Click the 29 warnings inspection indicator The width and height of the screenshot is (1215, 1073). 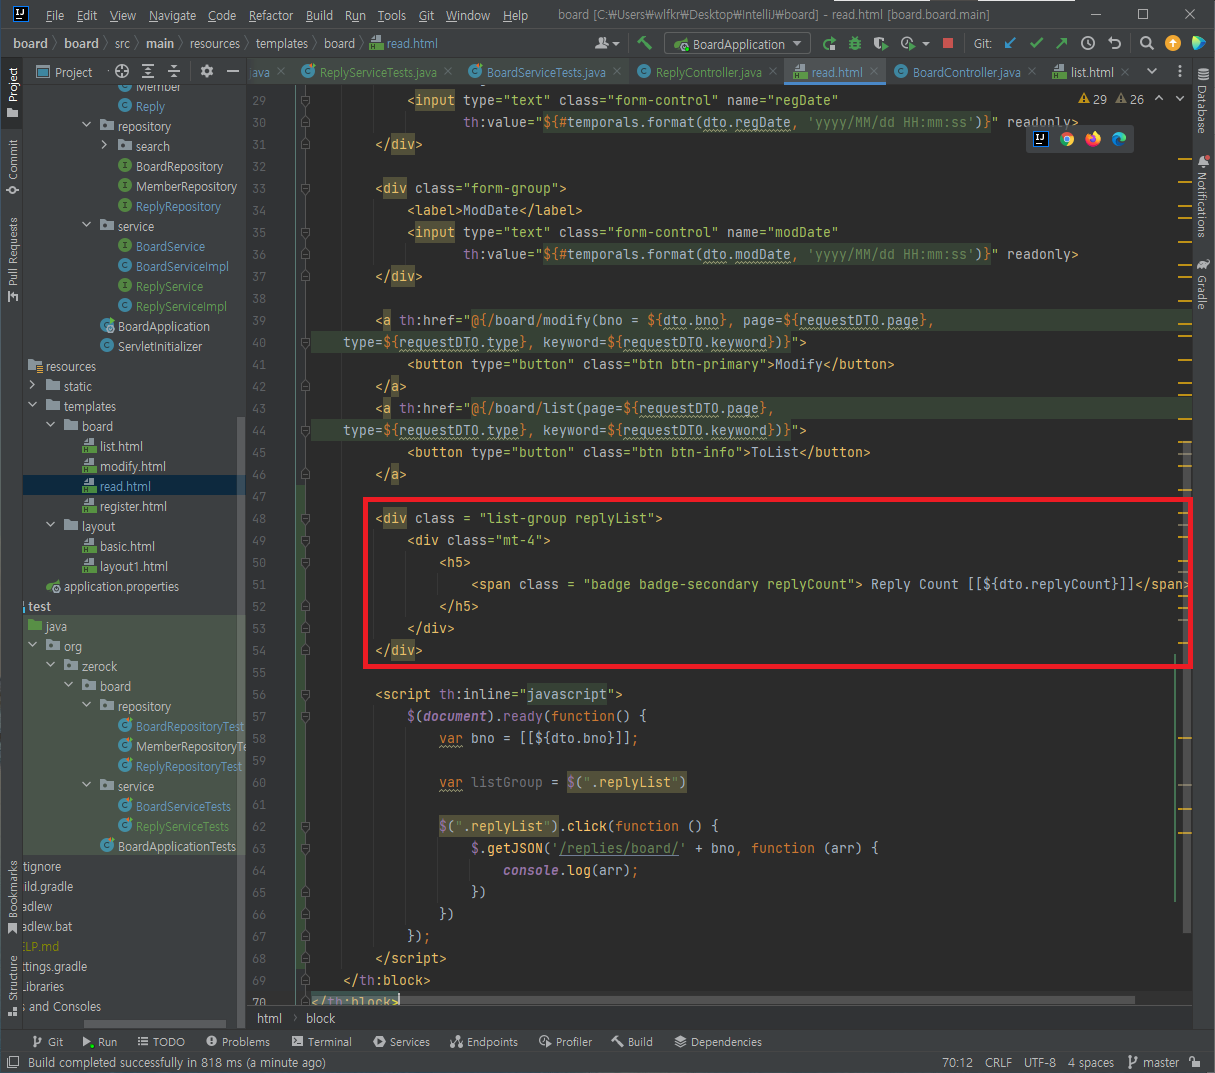1093,99
